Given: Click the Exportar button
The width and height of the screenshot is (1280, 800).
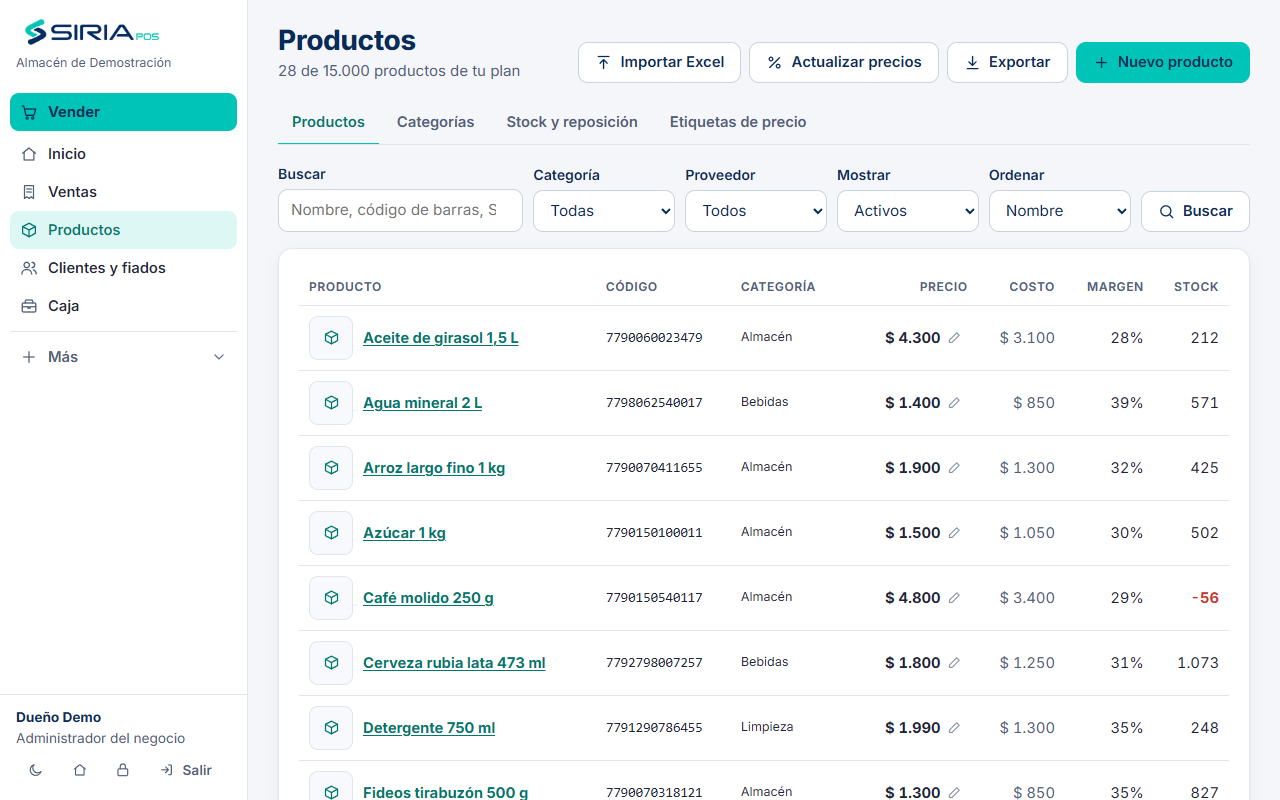Looking at the screenshot, I should click(x=1007, y=62).
